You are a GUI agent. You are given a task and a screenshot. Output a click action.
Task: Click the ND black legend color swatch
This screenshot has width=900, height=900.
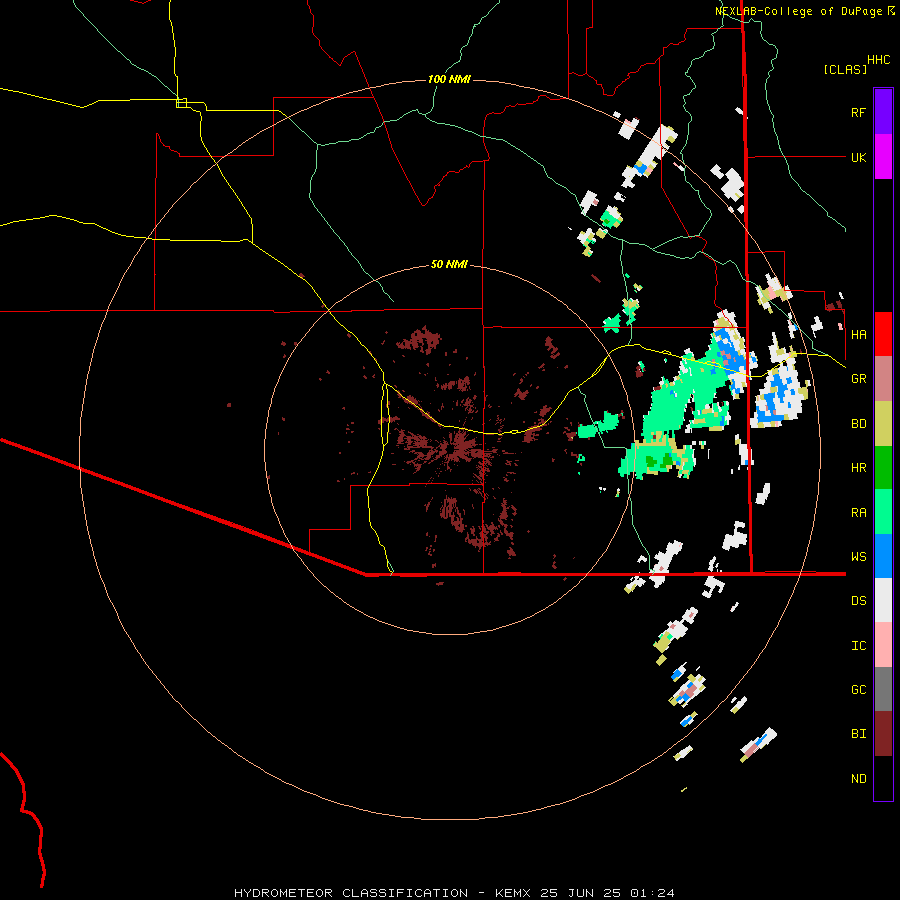[x=883, y=778]
